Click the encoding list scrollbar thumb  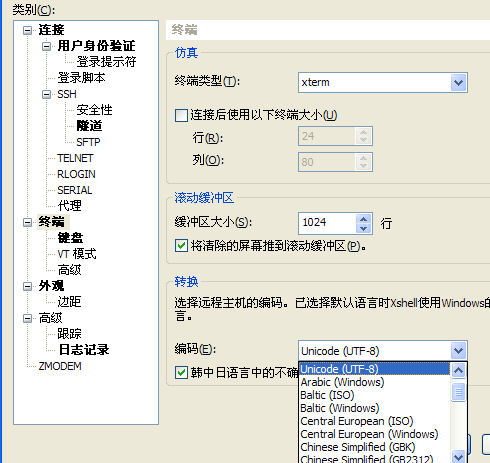point(459,392)
